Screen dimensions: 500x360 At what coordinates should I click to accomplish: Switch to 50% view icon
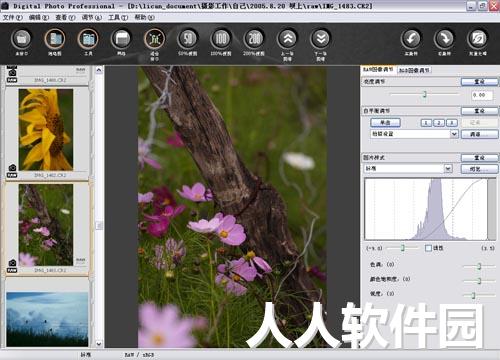point(188,39)
